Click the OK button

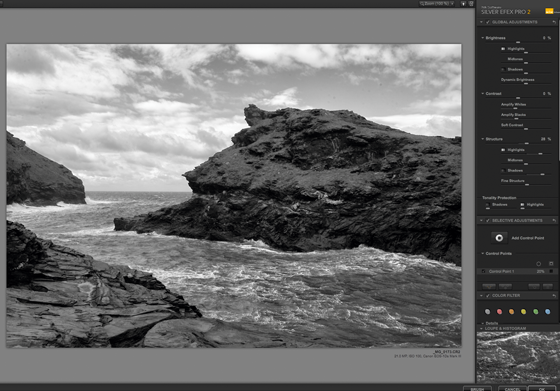[542, 389]
